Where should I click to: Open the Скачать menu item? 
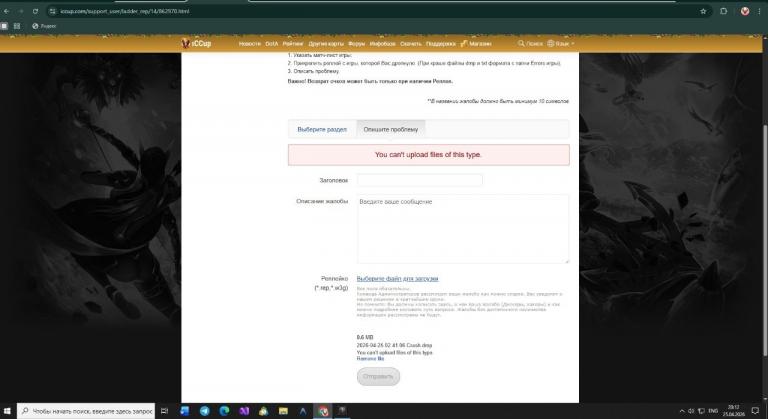(x=410, y=44)
